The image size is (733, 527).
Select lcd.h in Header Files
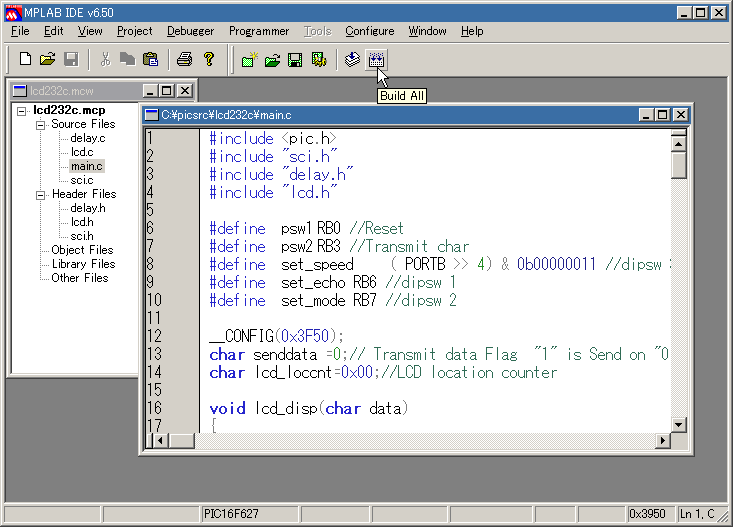(x=82, y=222)
